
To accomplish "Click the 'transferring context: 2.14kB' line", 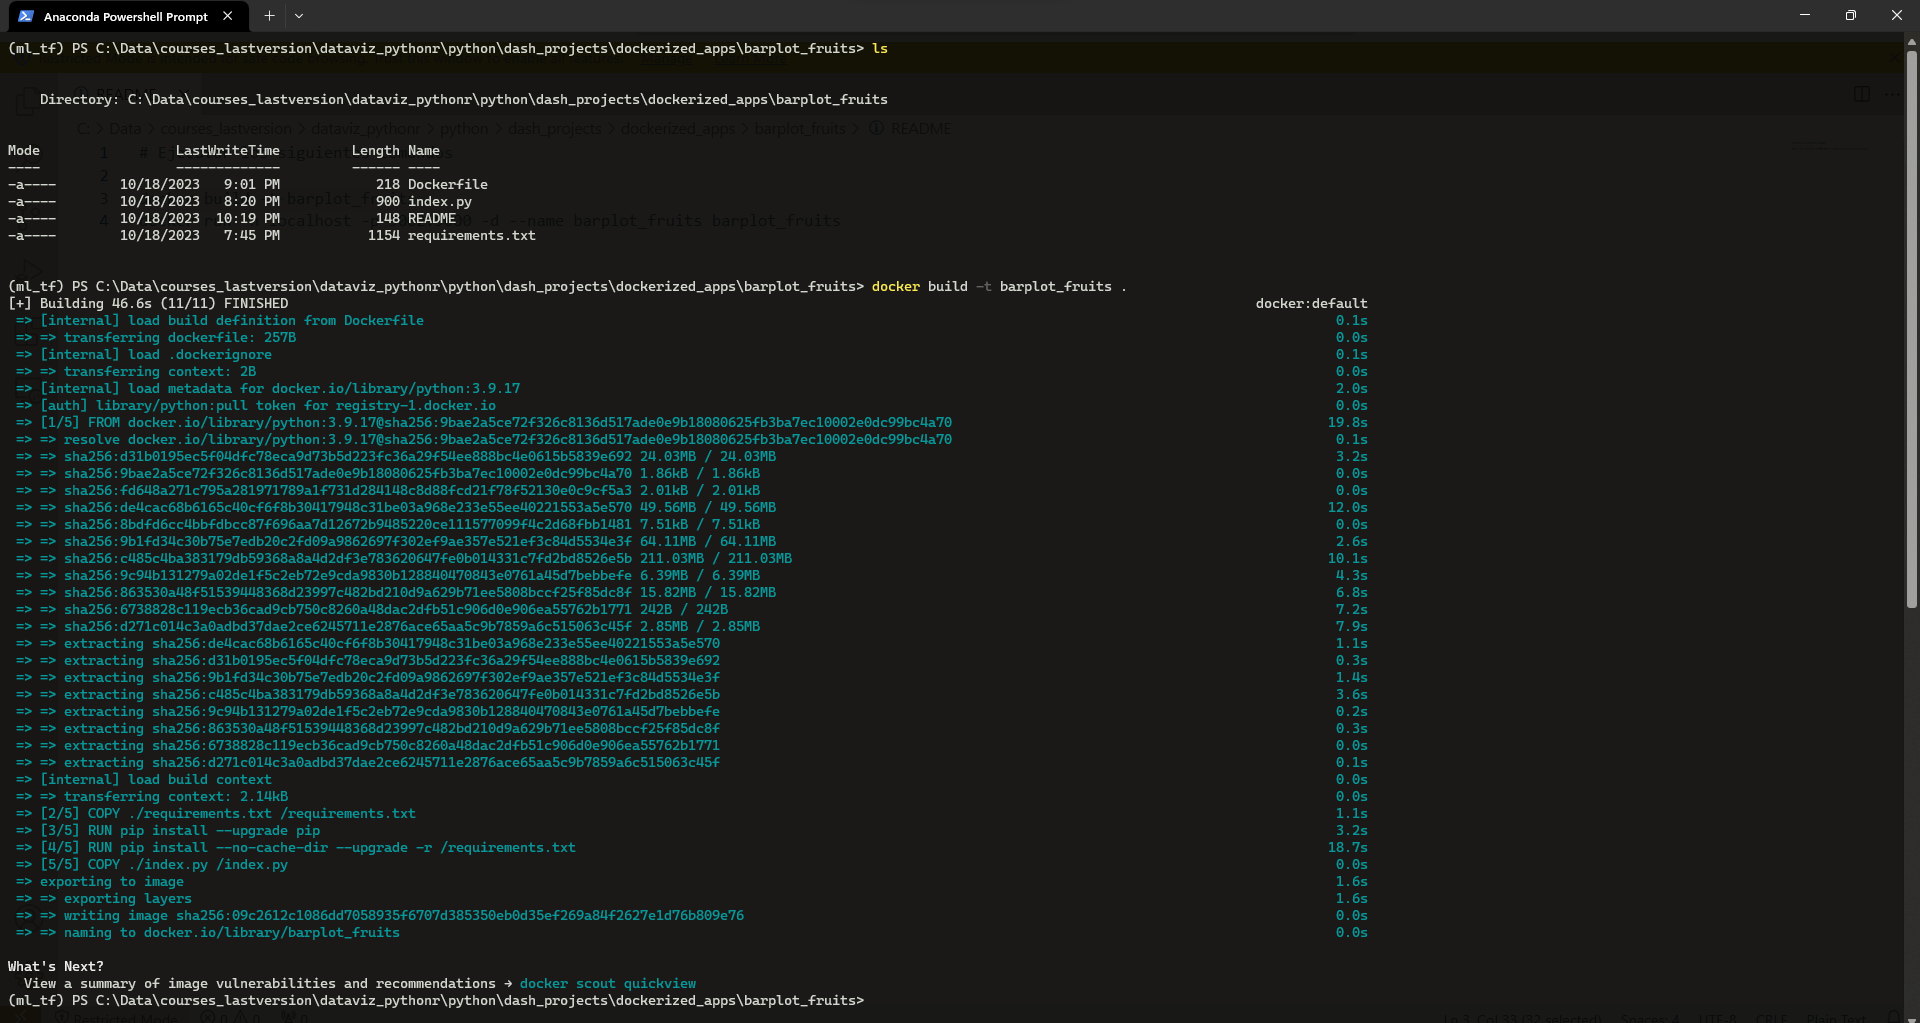I will 152,796.
